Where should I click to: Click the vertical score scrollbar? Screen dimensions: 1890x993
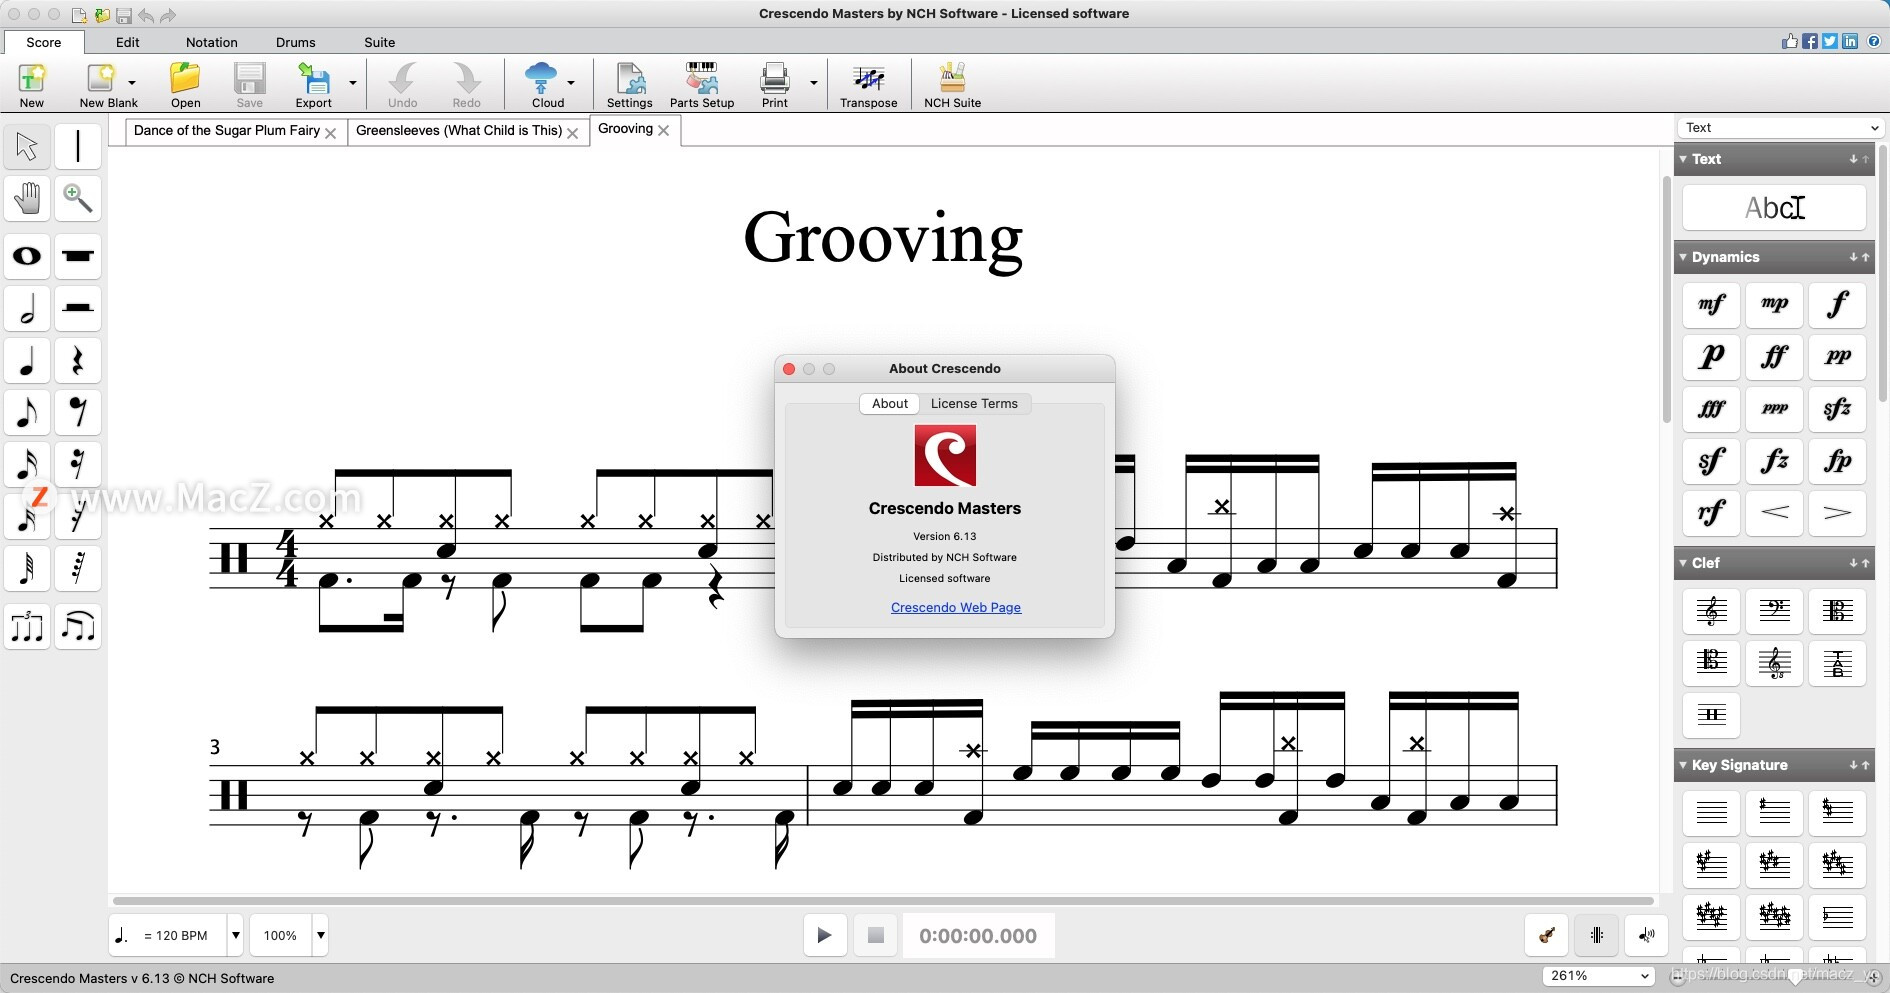coord(1666,300)
